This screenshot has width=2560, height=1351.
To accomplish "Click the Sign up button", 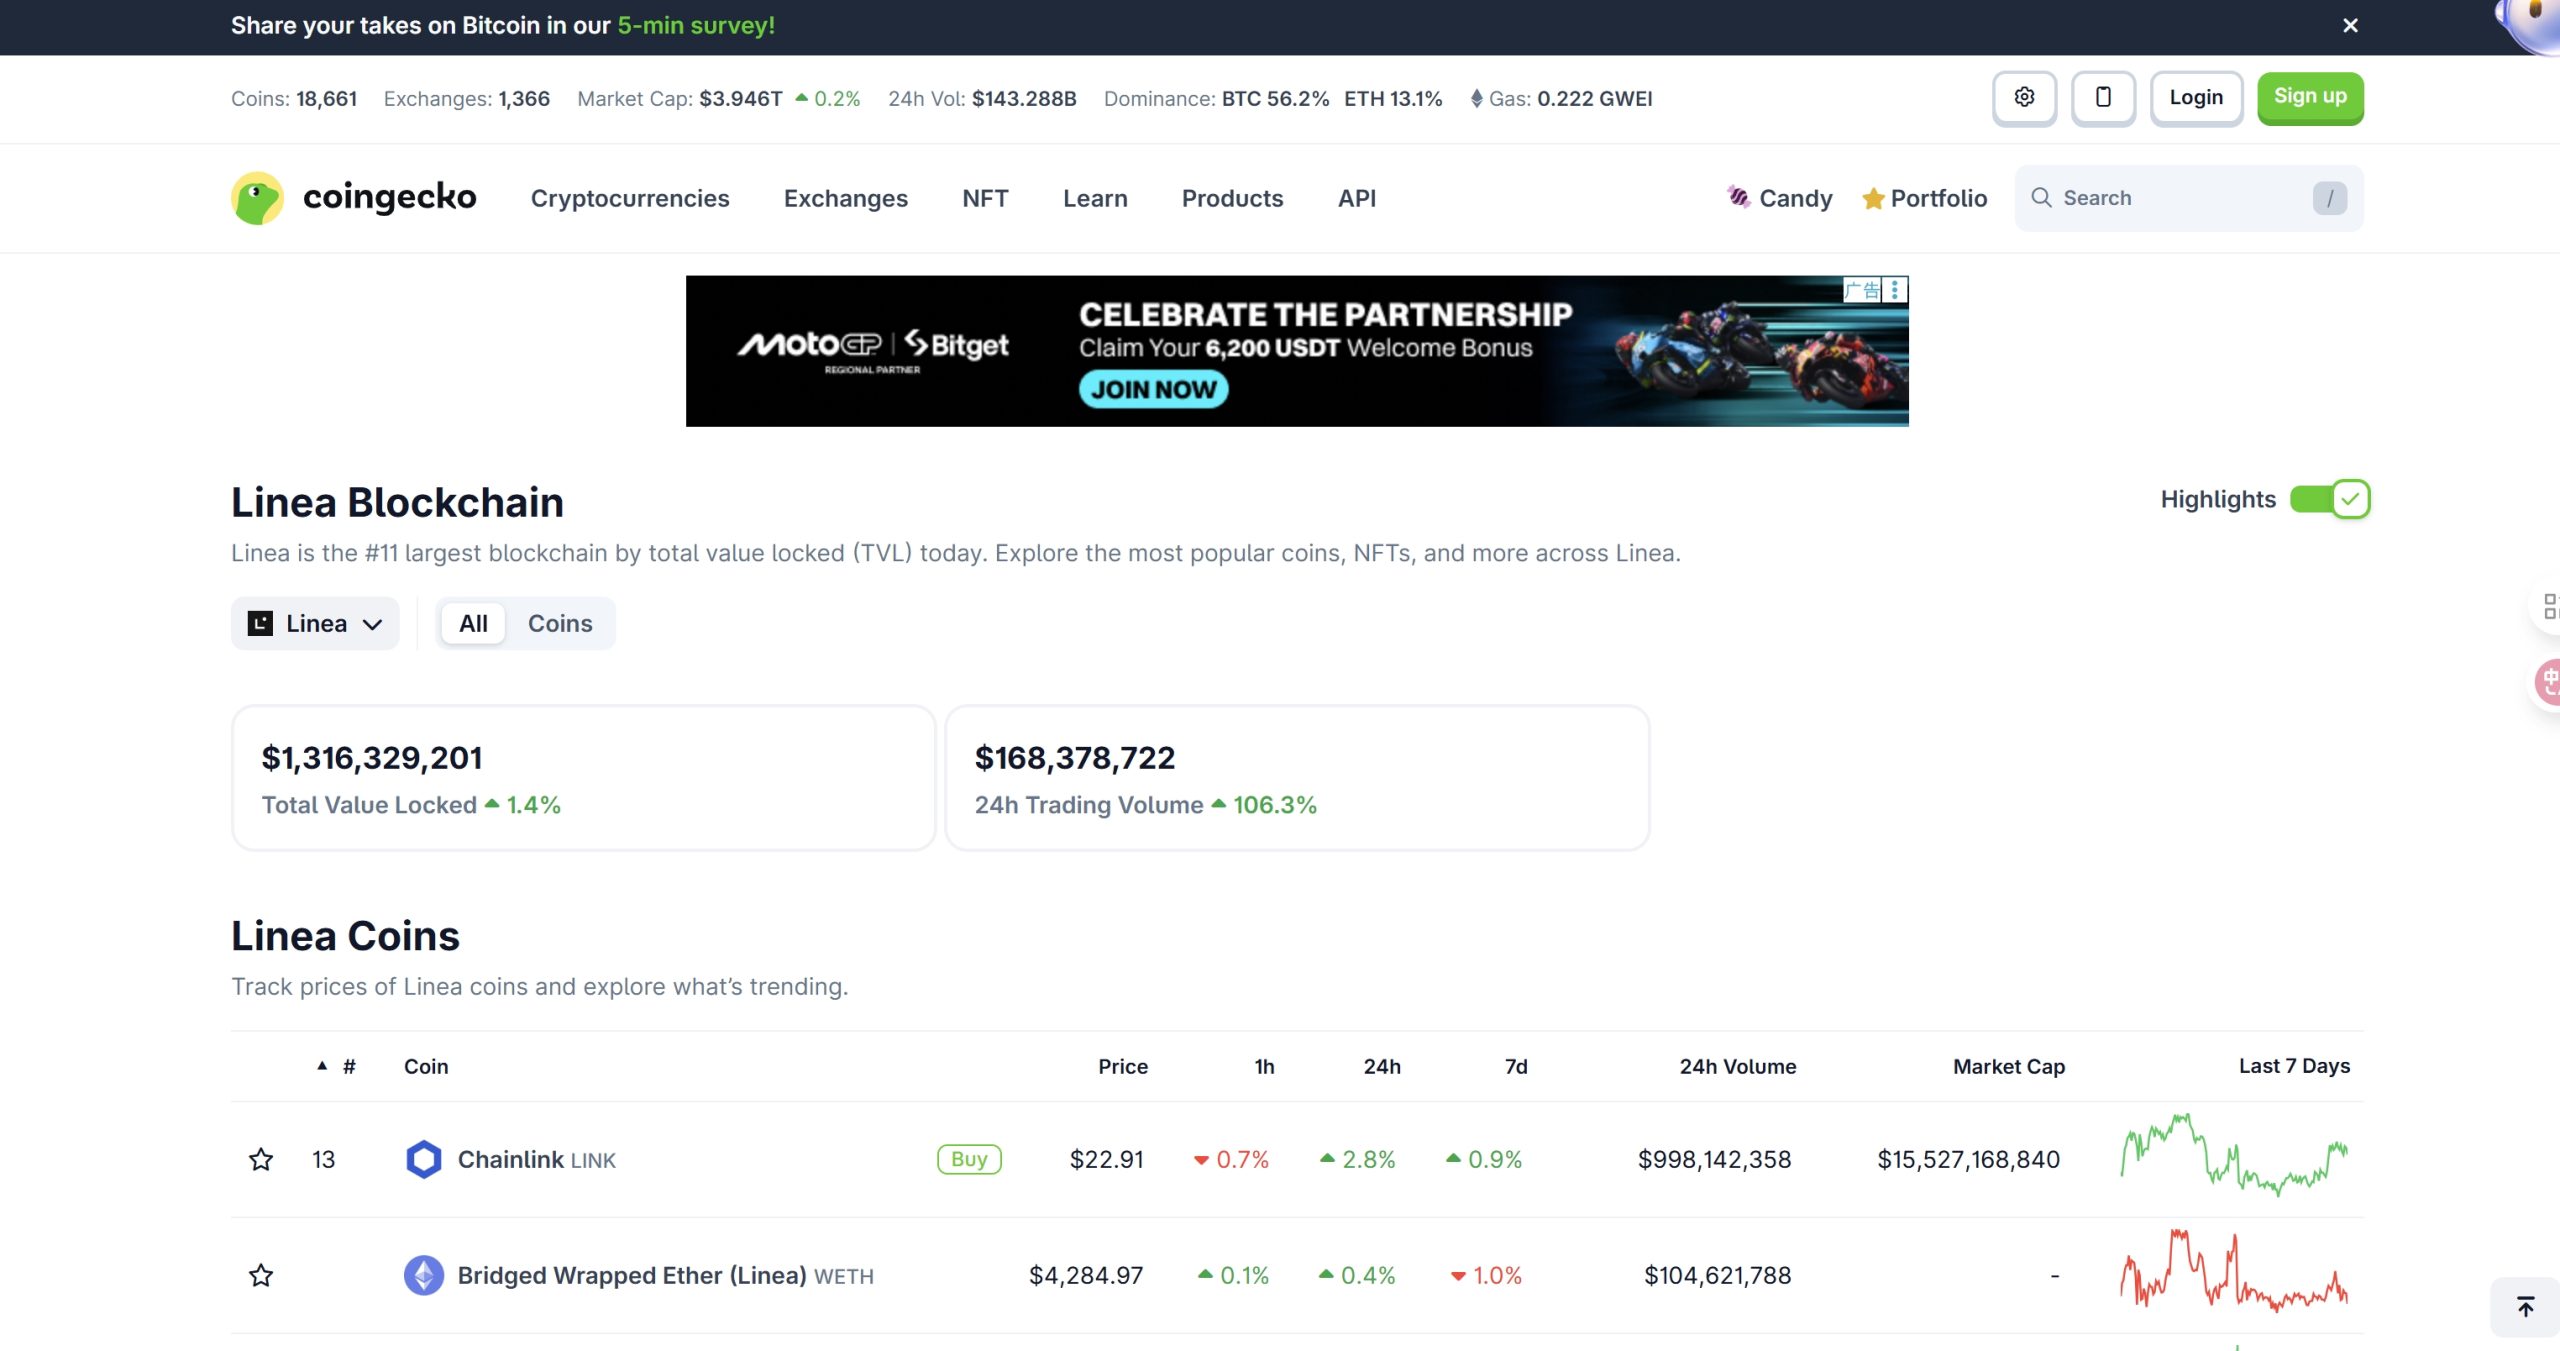I will pos(2310,97).
